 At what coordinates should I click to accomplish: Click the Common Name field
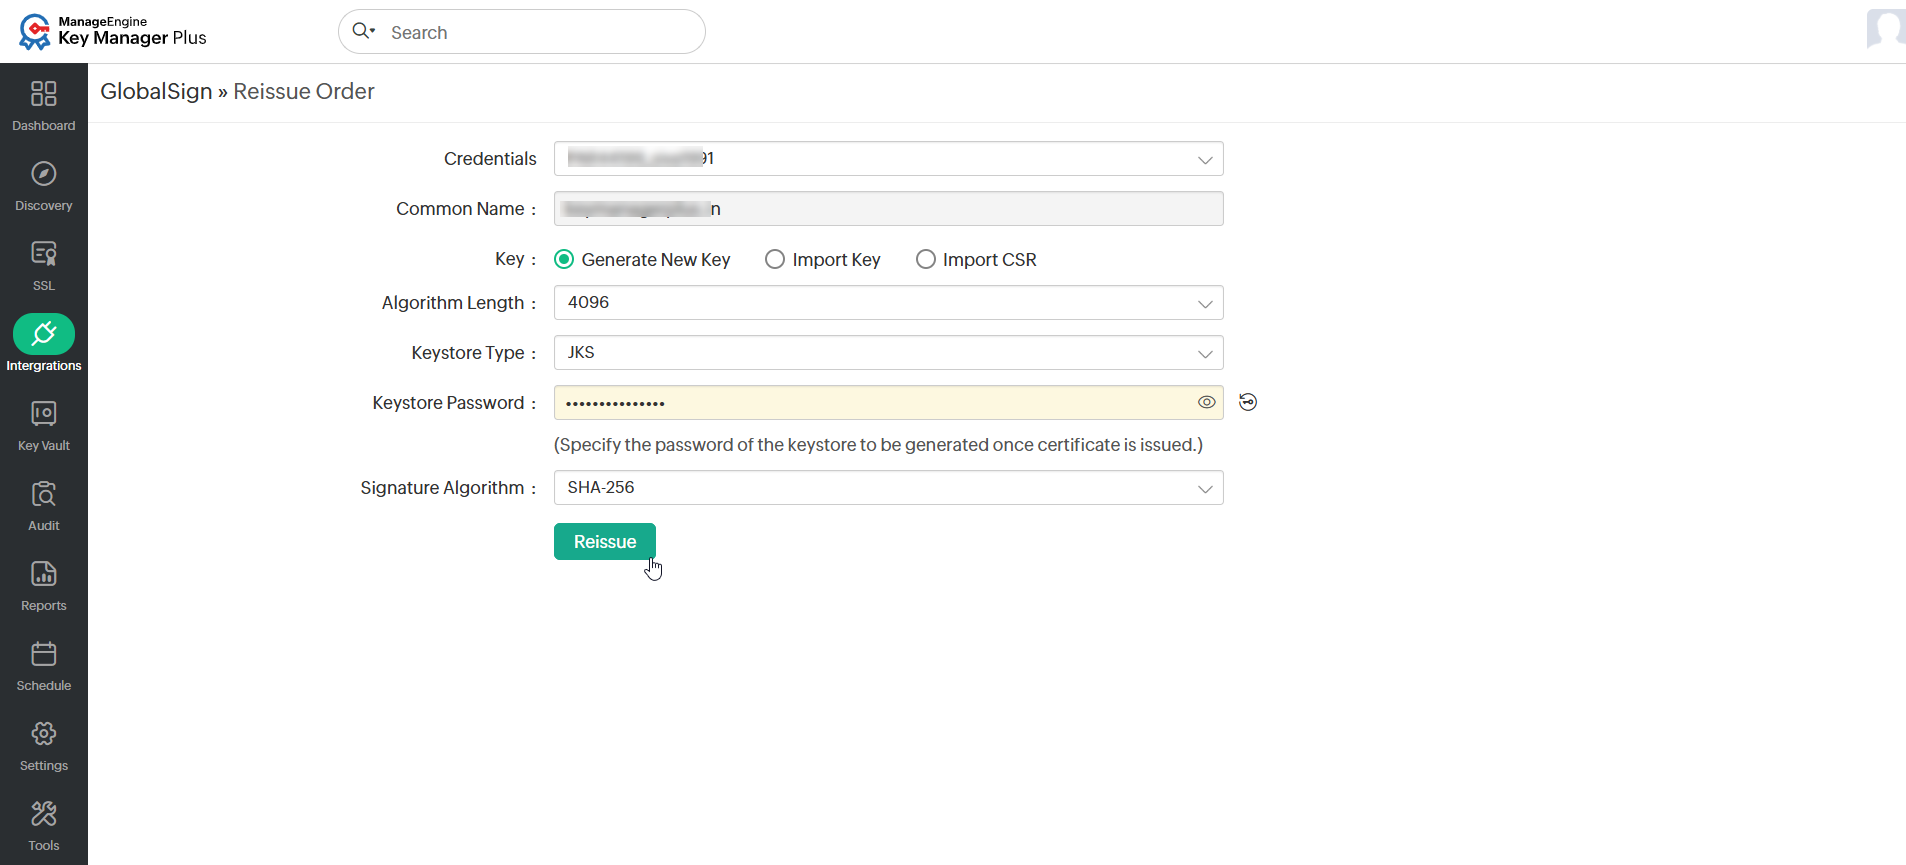point(889,209)
